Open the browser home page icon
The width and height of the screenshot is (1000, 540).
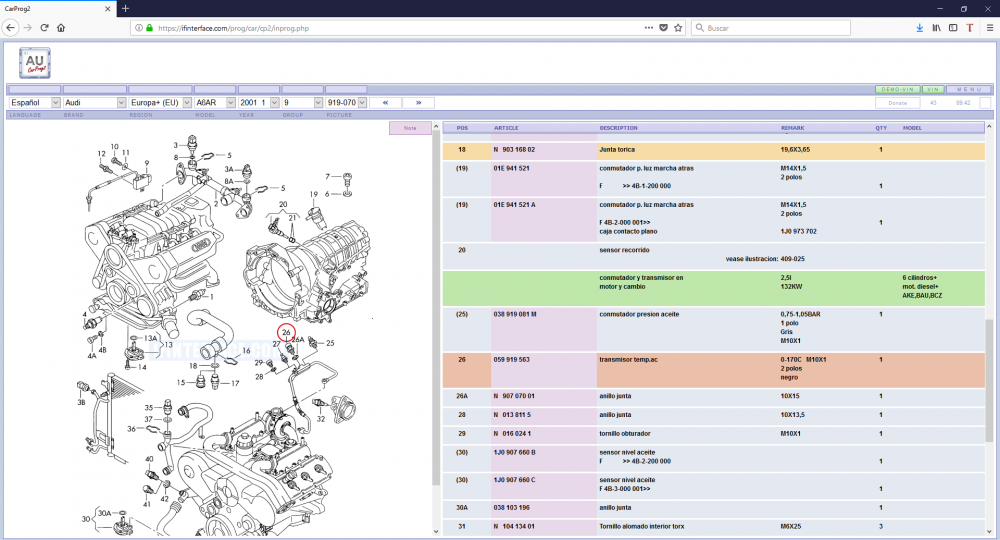coord(61,27)
